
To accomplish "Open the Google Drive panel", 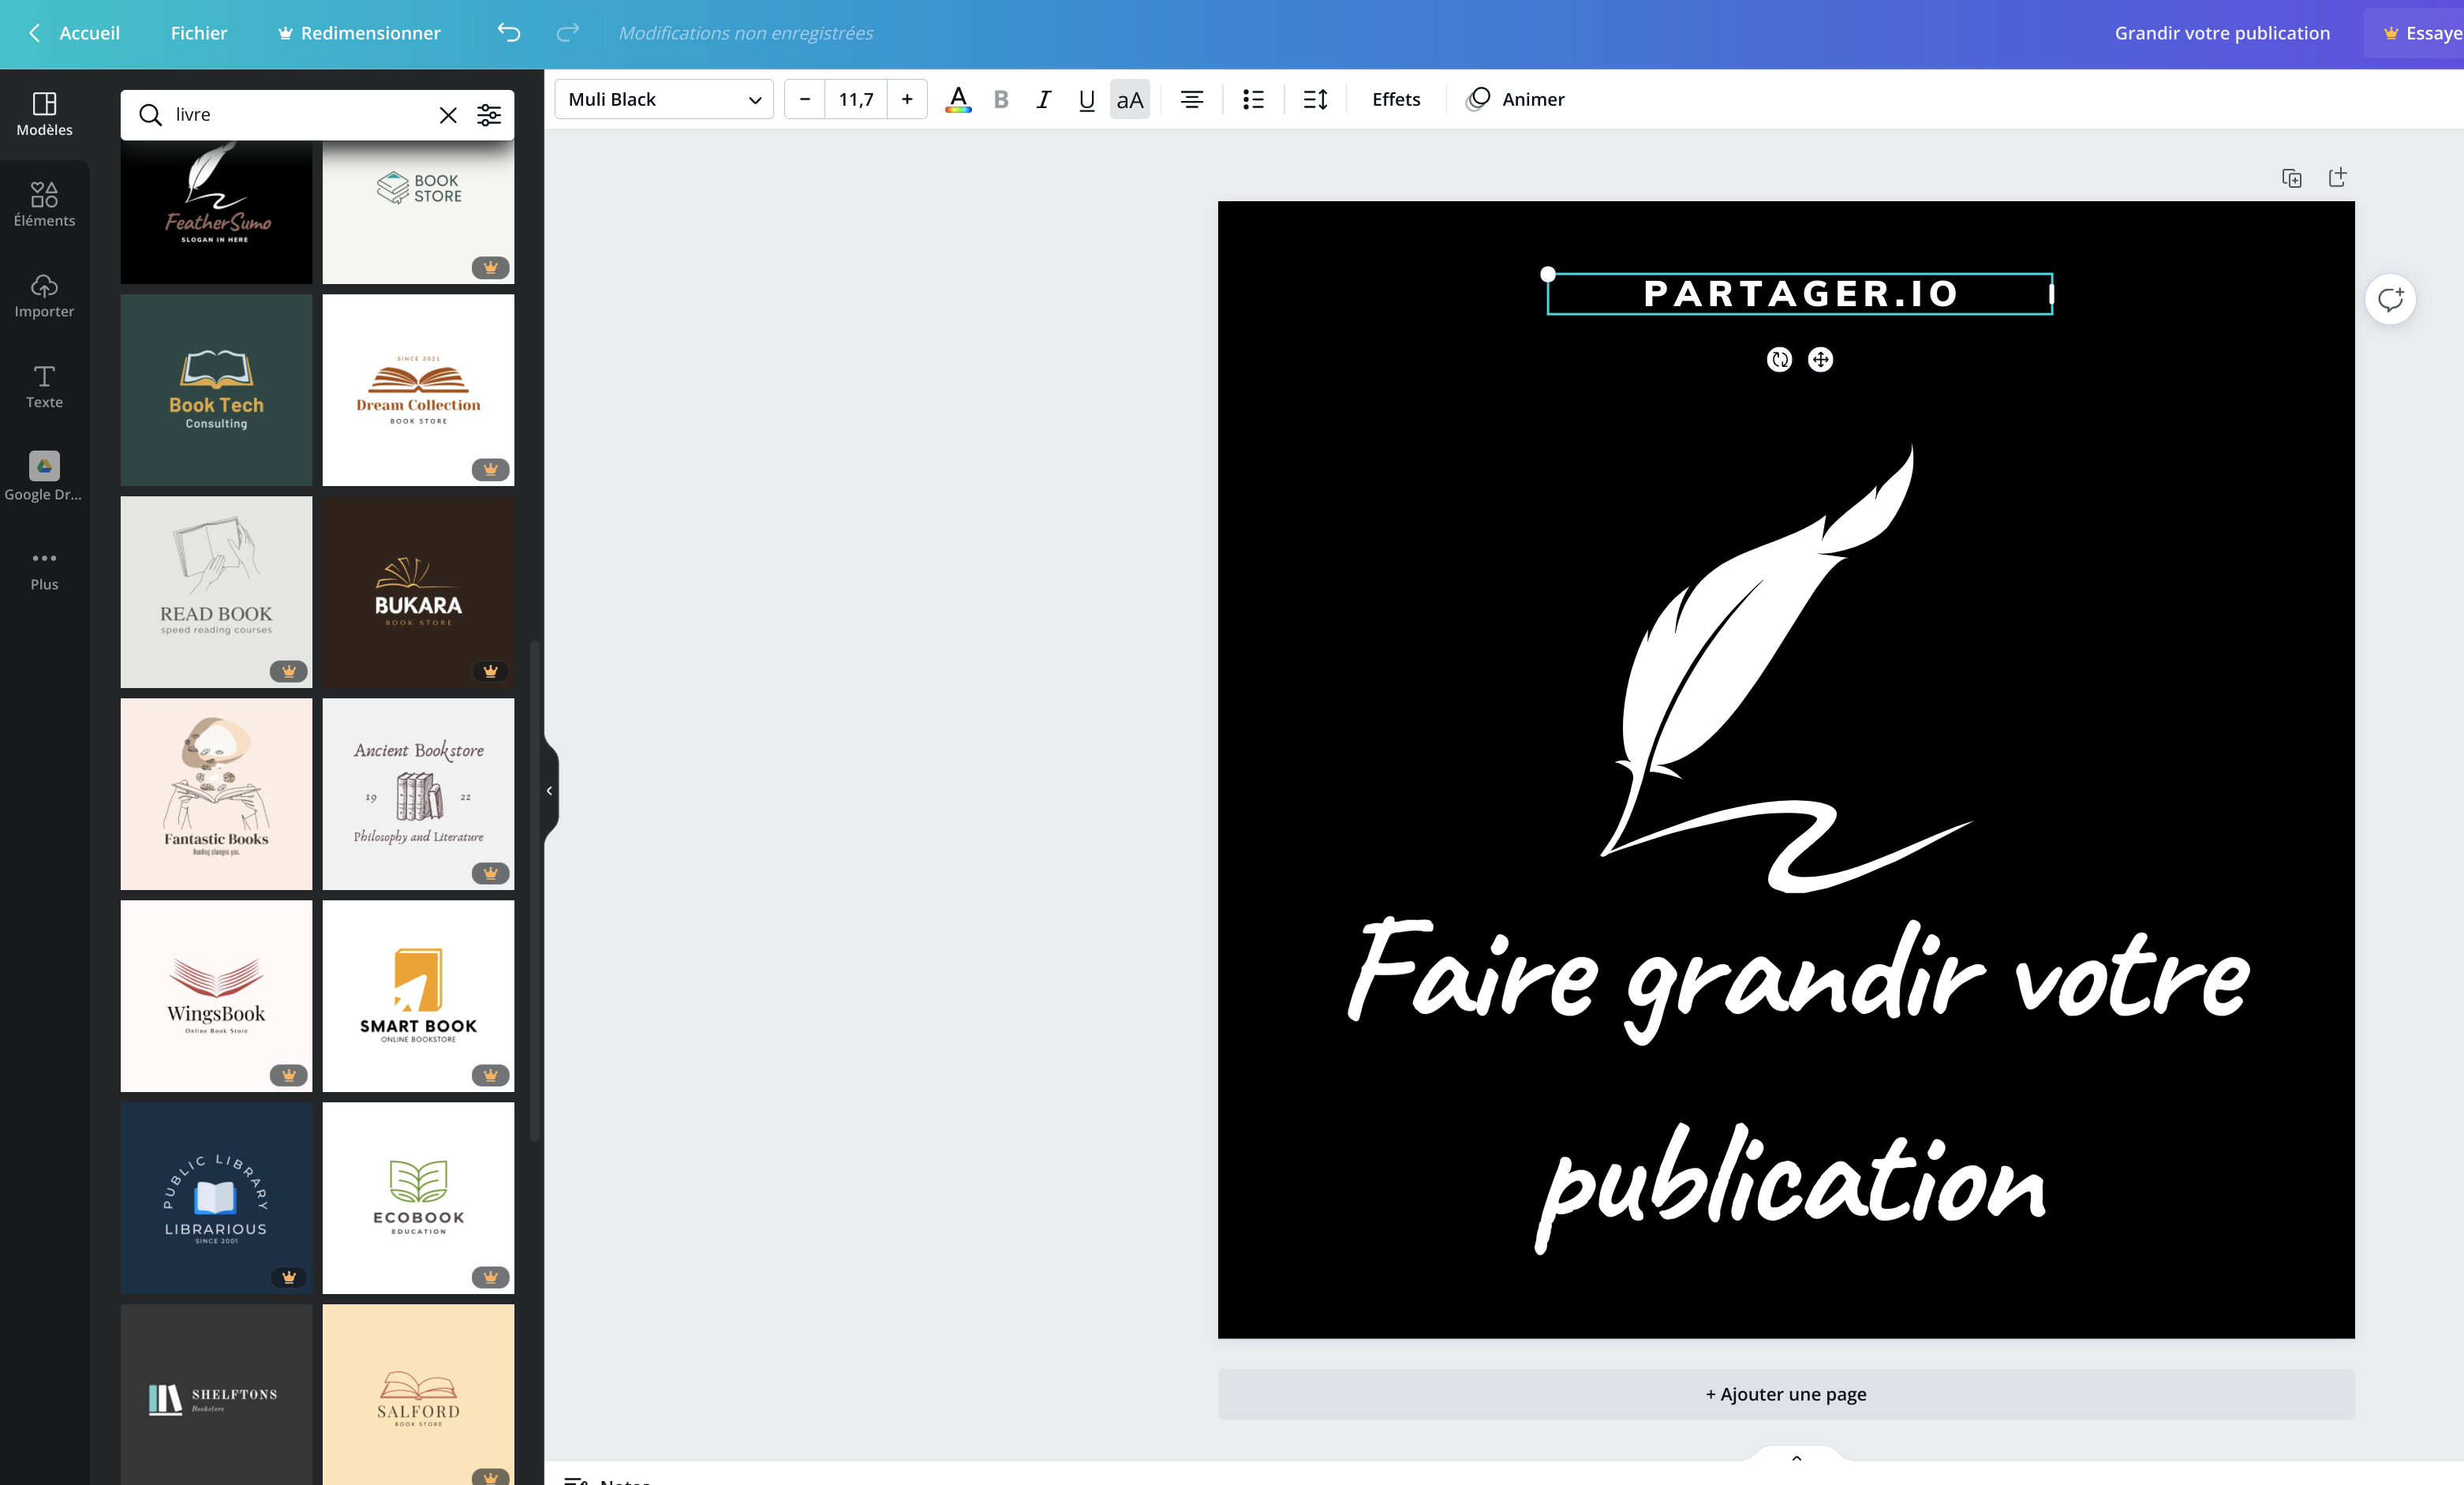I will coord(44,477).
